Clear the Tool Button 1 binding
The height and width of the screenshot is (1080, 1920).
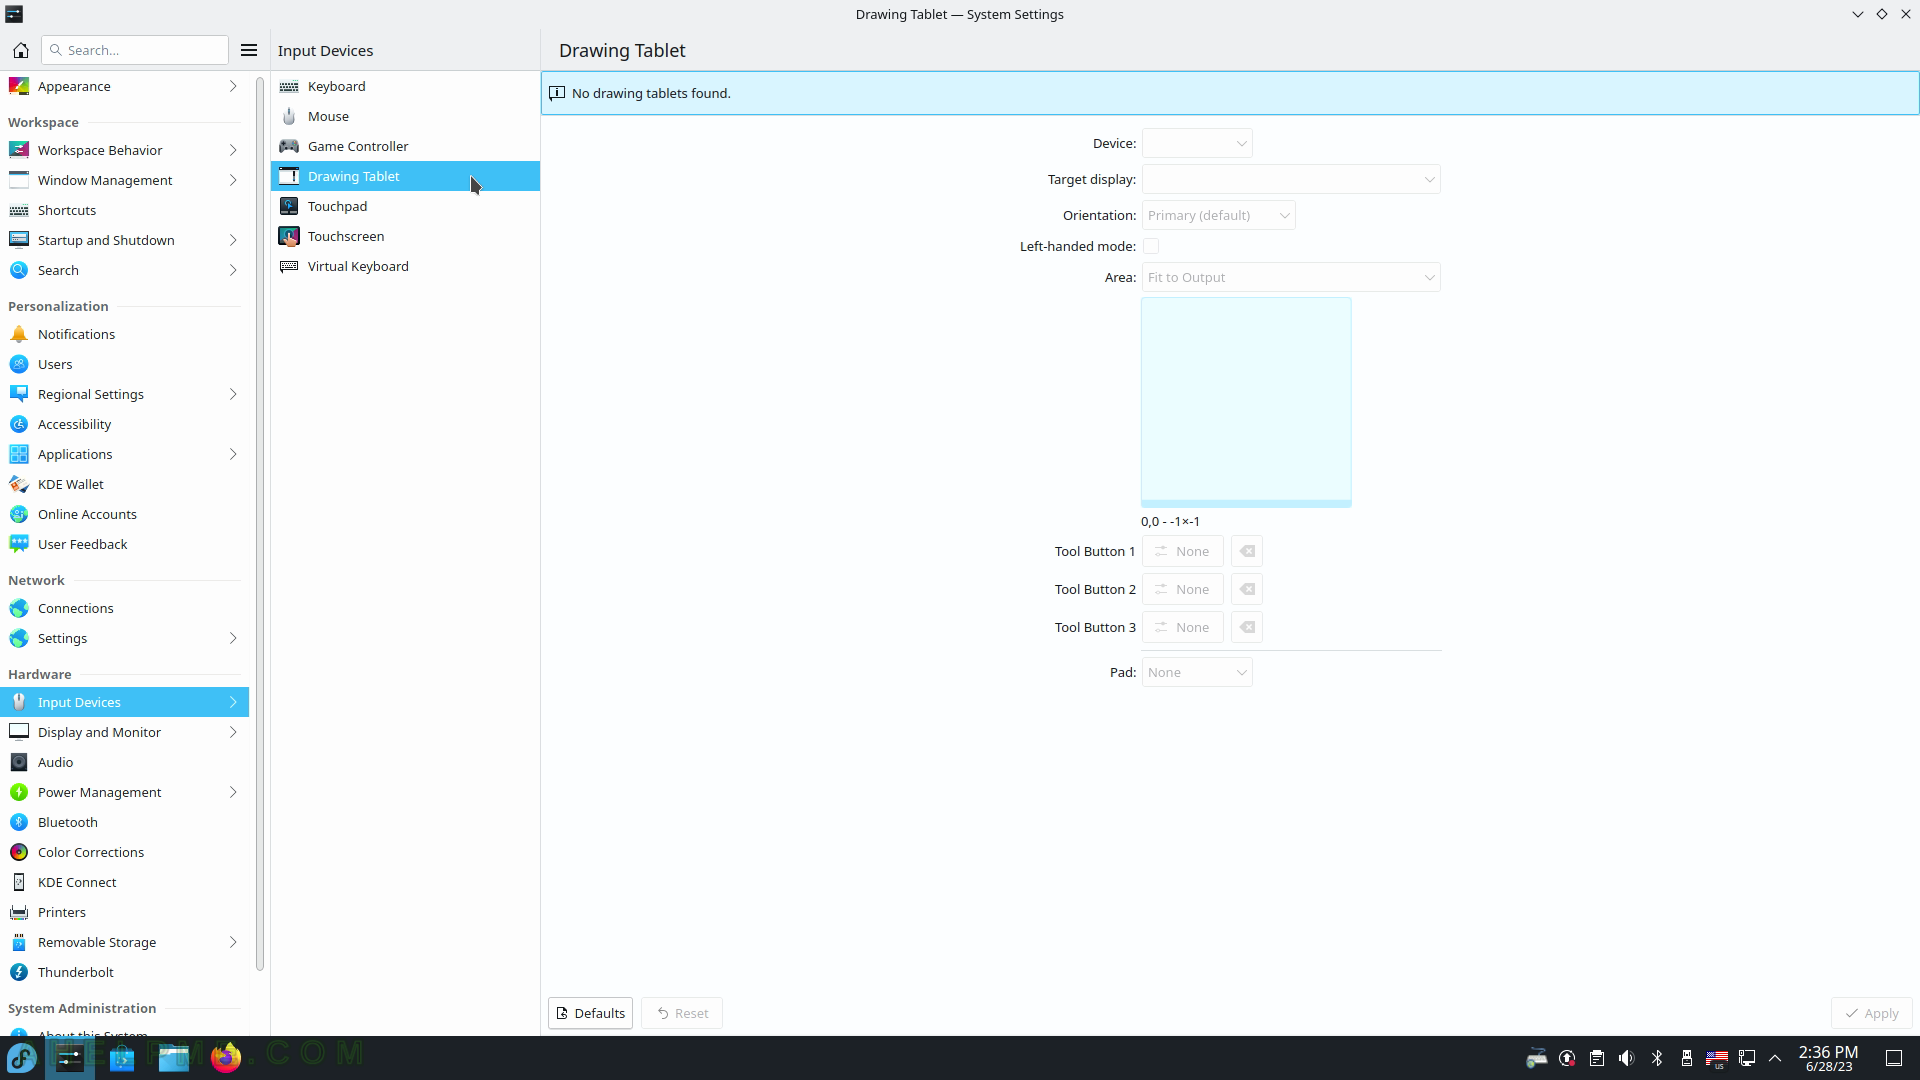pos(1247,551)
